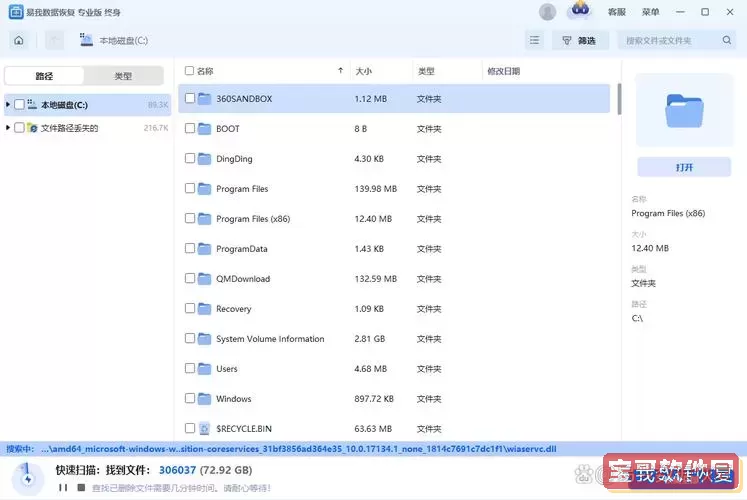Click the lost-path folder icon in tree
Viewport: 747px width, 500px height.
32,128
